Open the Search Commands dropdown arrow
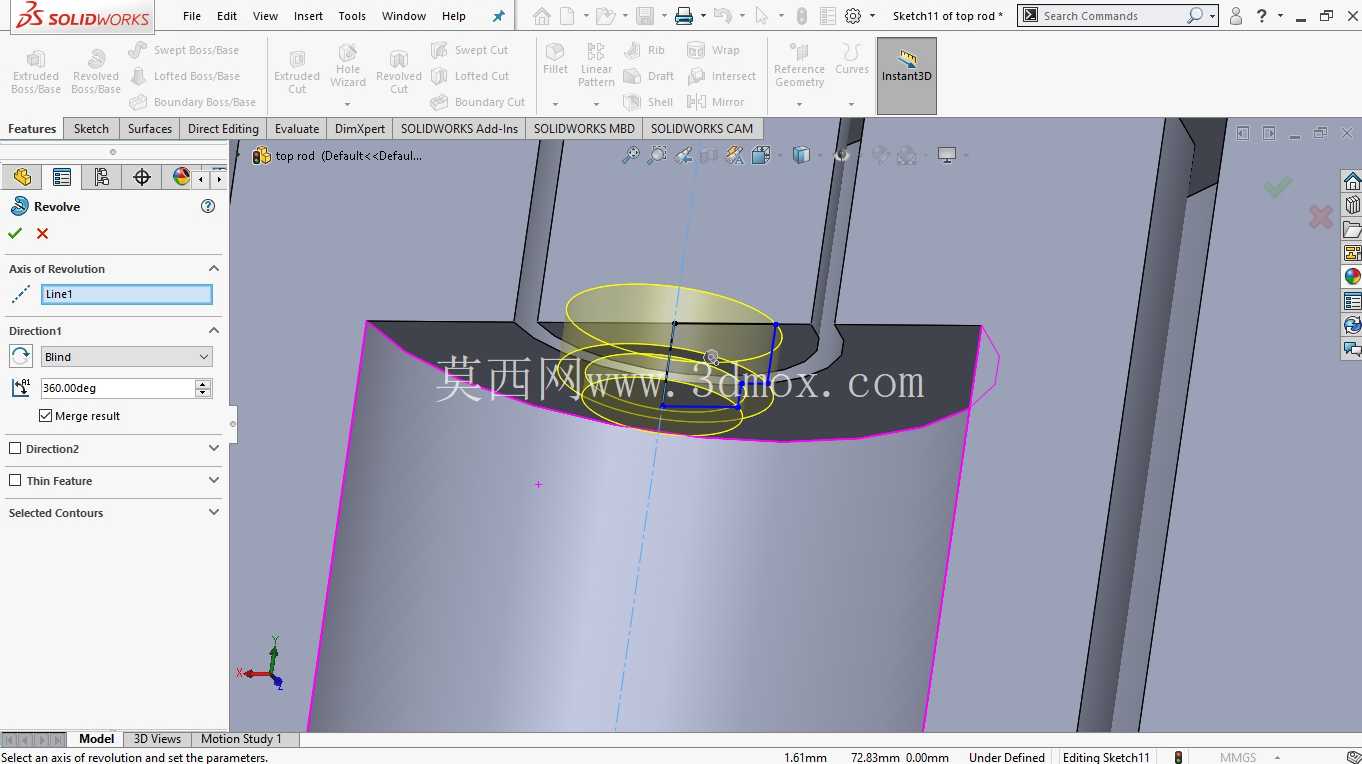 1212,16
